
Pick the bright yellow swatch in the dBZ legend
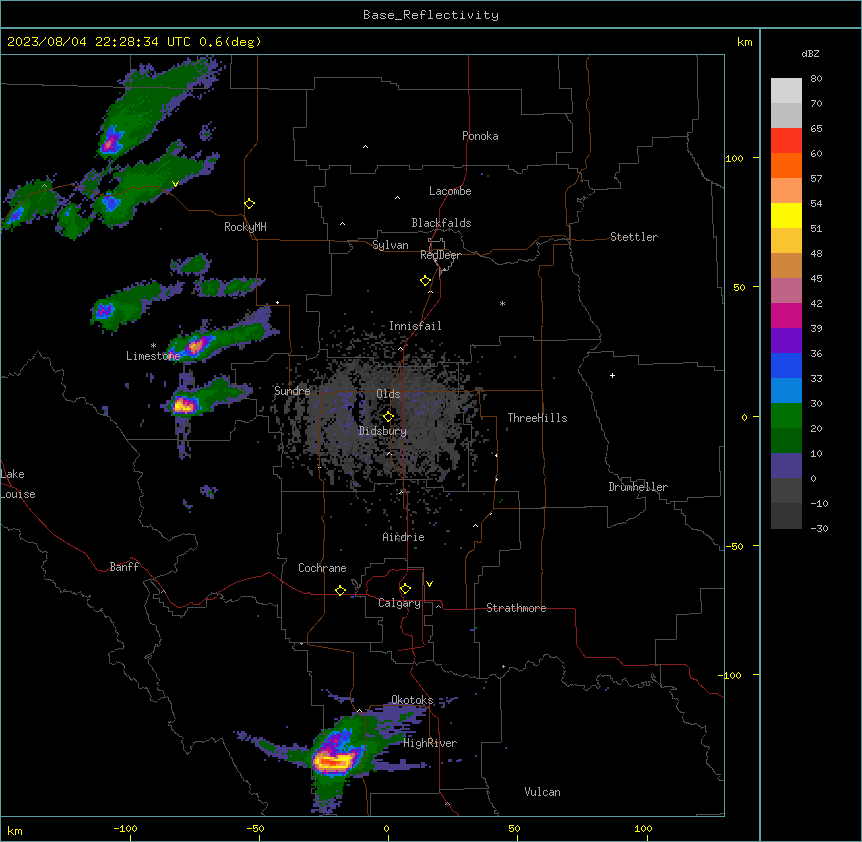(786, 215)
